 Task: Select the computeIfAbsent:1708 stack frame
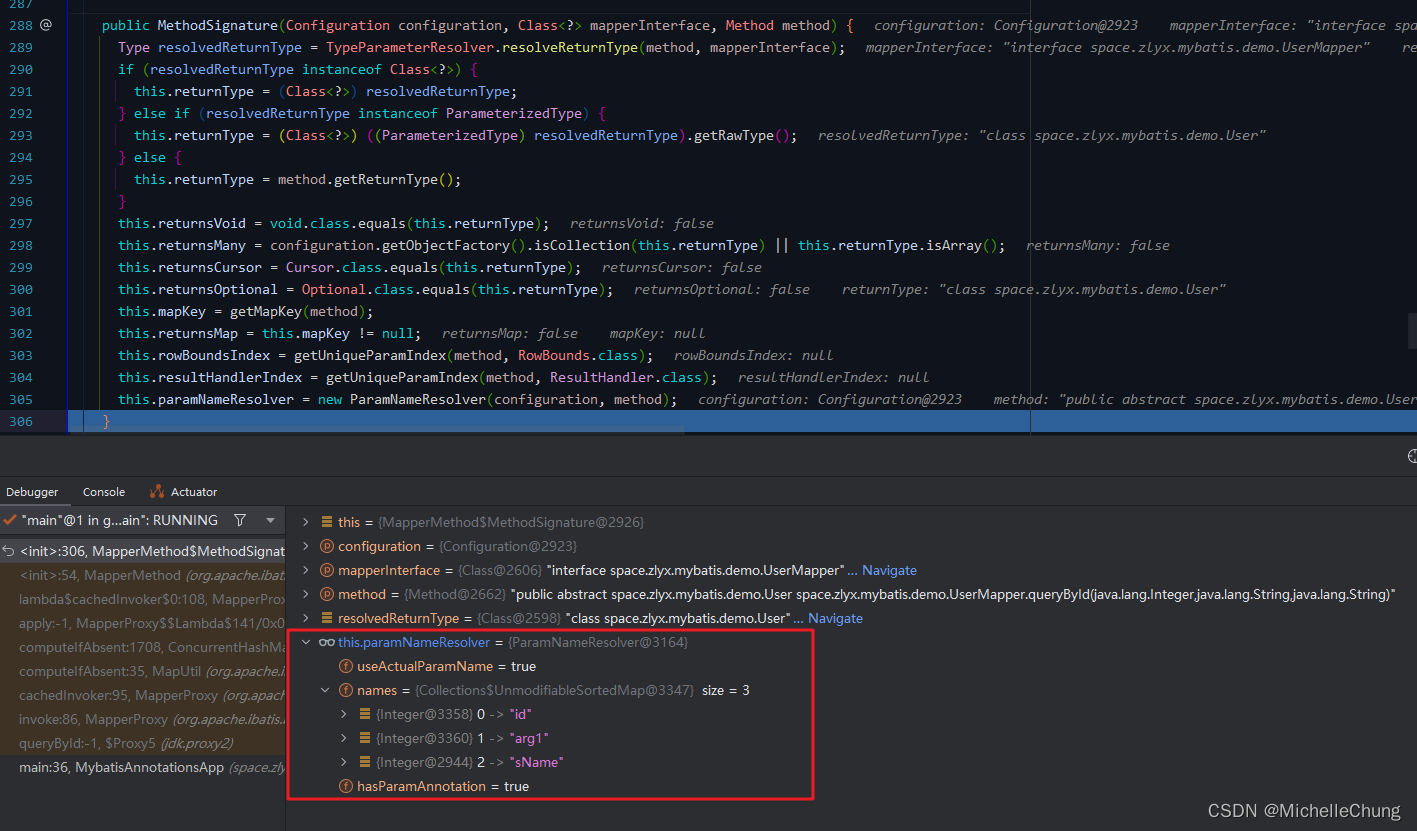143,647
